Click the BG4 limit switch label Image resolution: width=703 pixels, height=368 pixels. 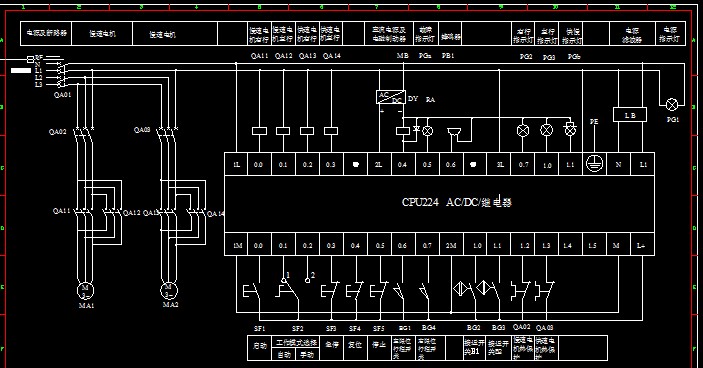point(429,328)
